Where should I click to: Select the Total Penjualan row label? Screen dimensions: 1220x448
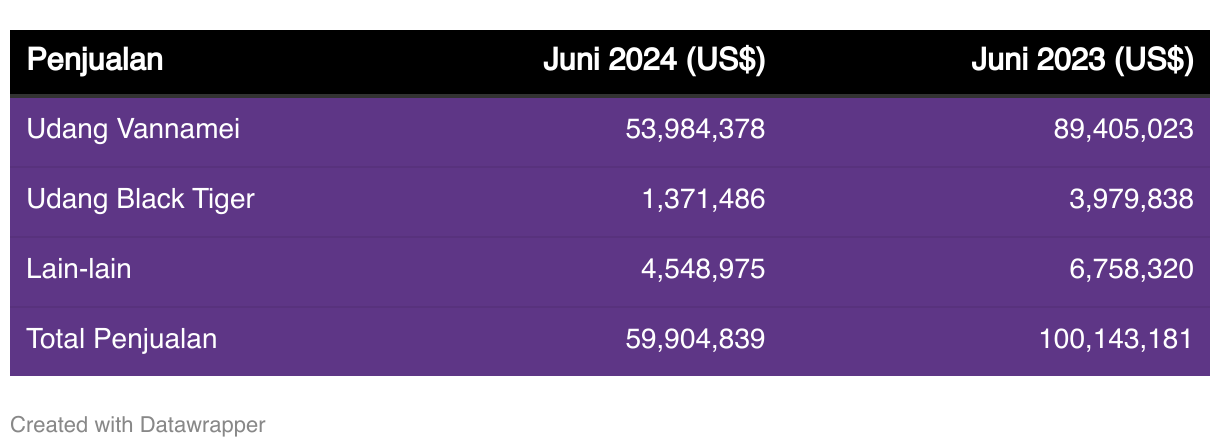click(x=122, y=339)
